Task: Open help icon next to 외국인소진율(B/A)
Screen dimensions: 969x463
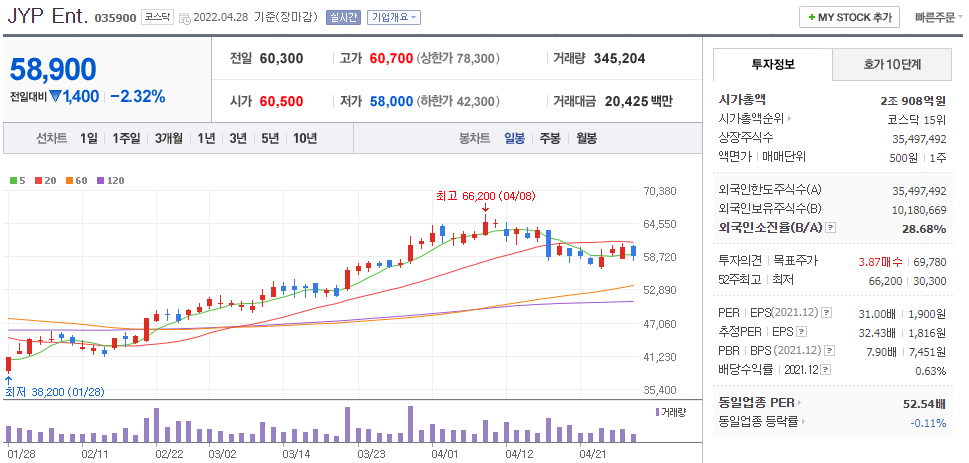Action: [831, 228]
